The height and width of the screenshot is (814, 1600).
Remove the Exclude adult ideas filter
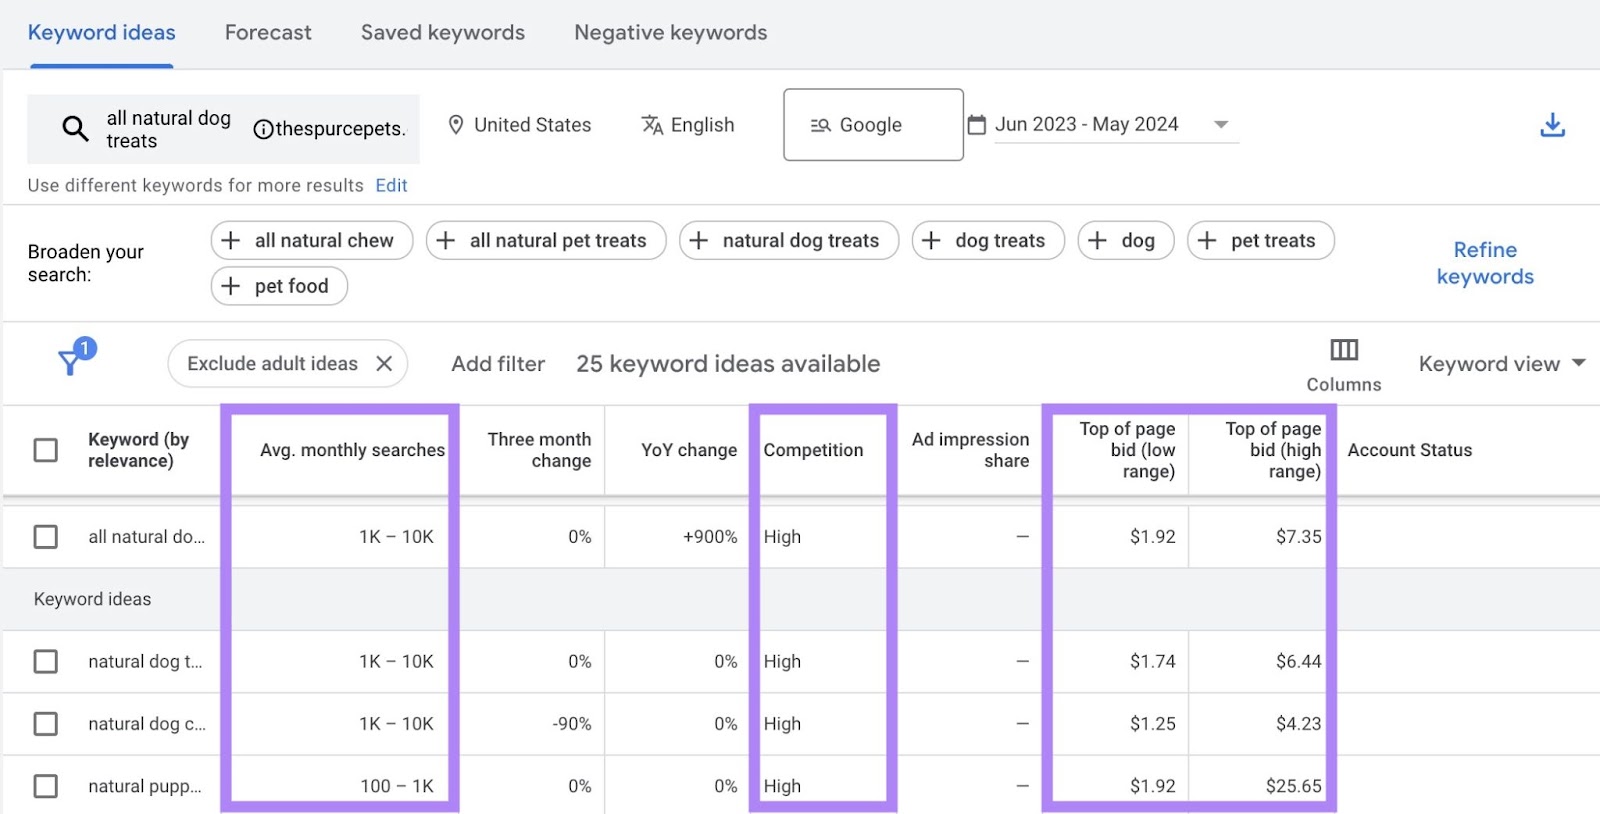tap(384, 364)
